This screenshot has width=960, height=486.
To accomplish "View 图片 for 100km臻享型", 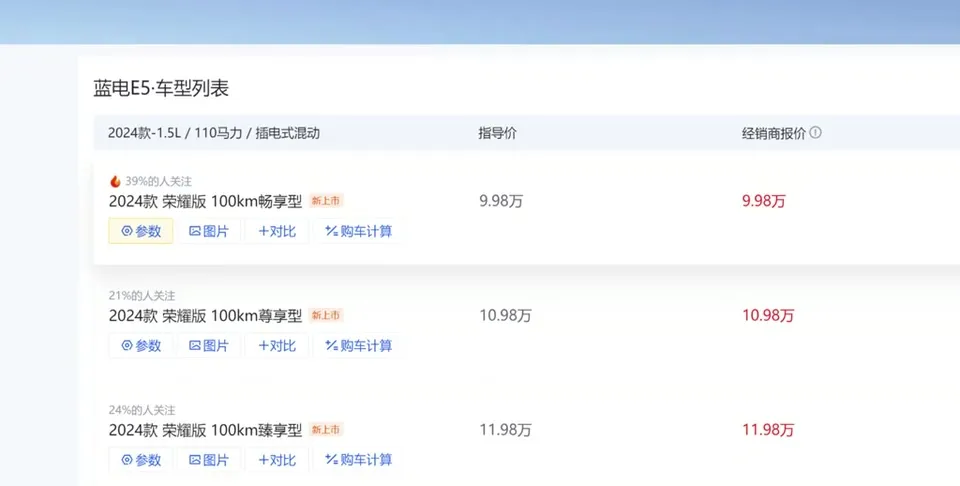I will tap(209, 460).
